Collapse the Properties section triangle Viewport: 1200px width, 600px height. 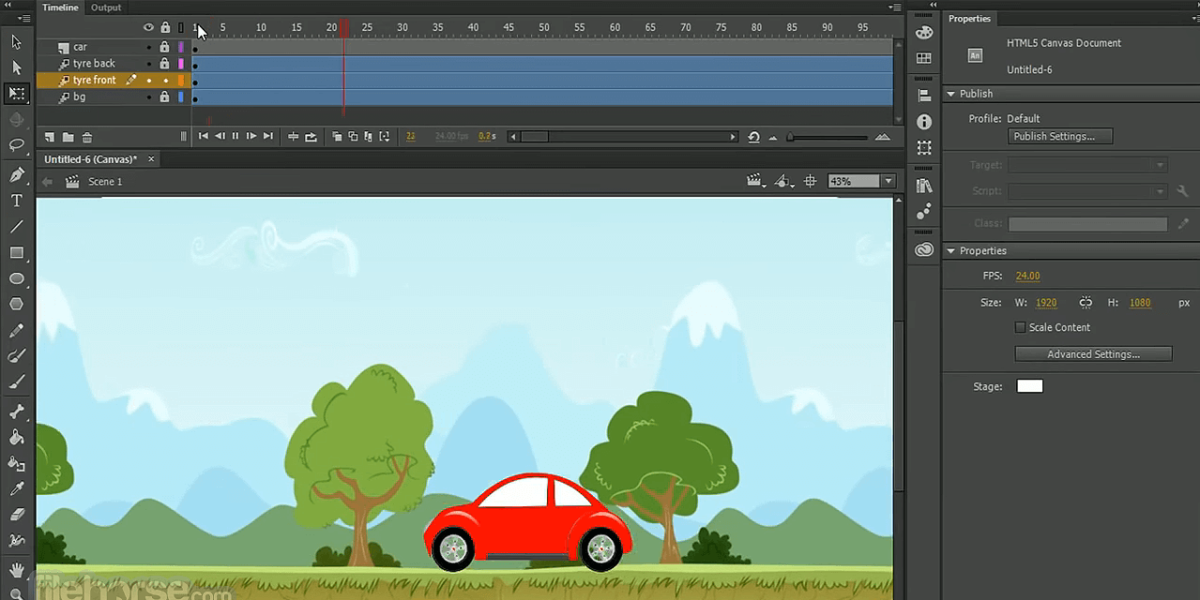coord(951,251)
